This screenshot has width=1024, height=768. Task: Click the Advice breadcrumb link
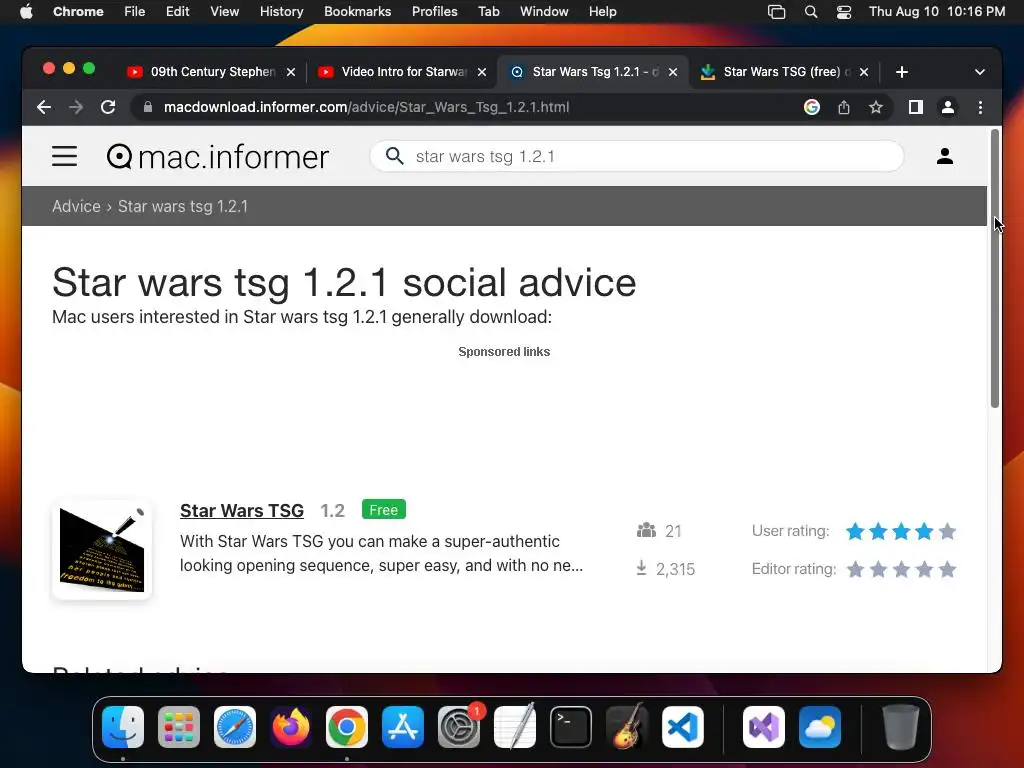(76, 206)
